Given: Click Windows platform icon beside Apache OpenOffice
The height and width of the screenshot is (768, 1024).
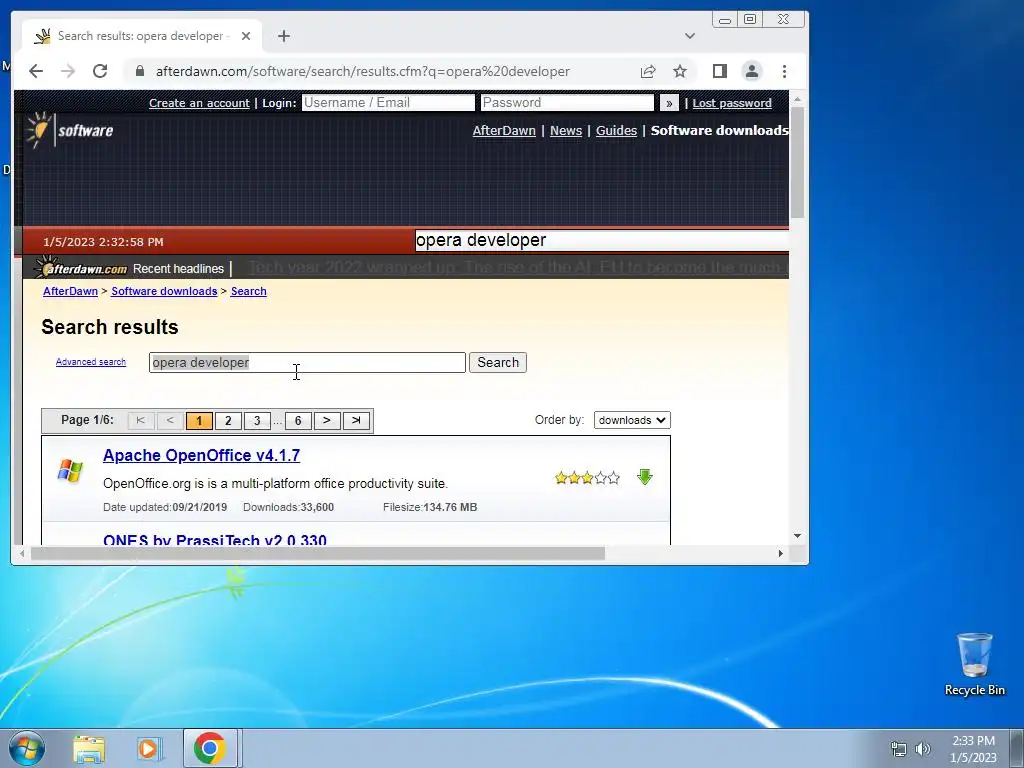Looking at the screenshot, I should [70, 471].
